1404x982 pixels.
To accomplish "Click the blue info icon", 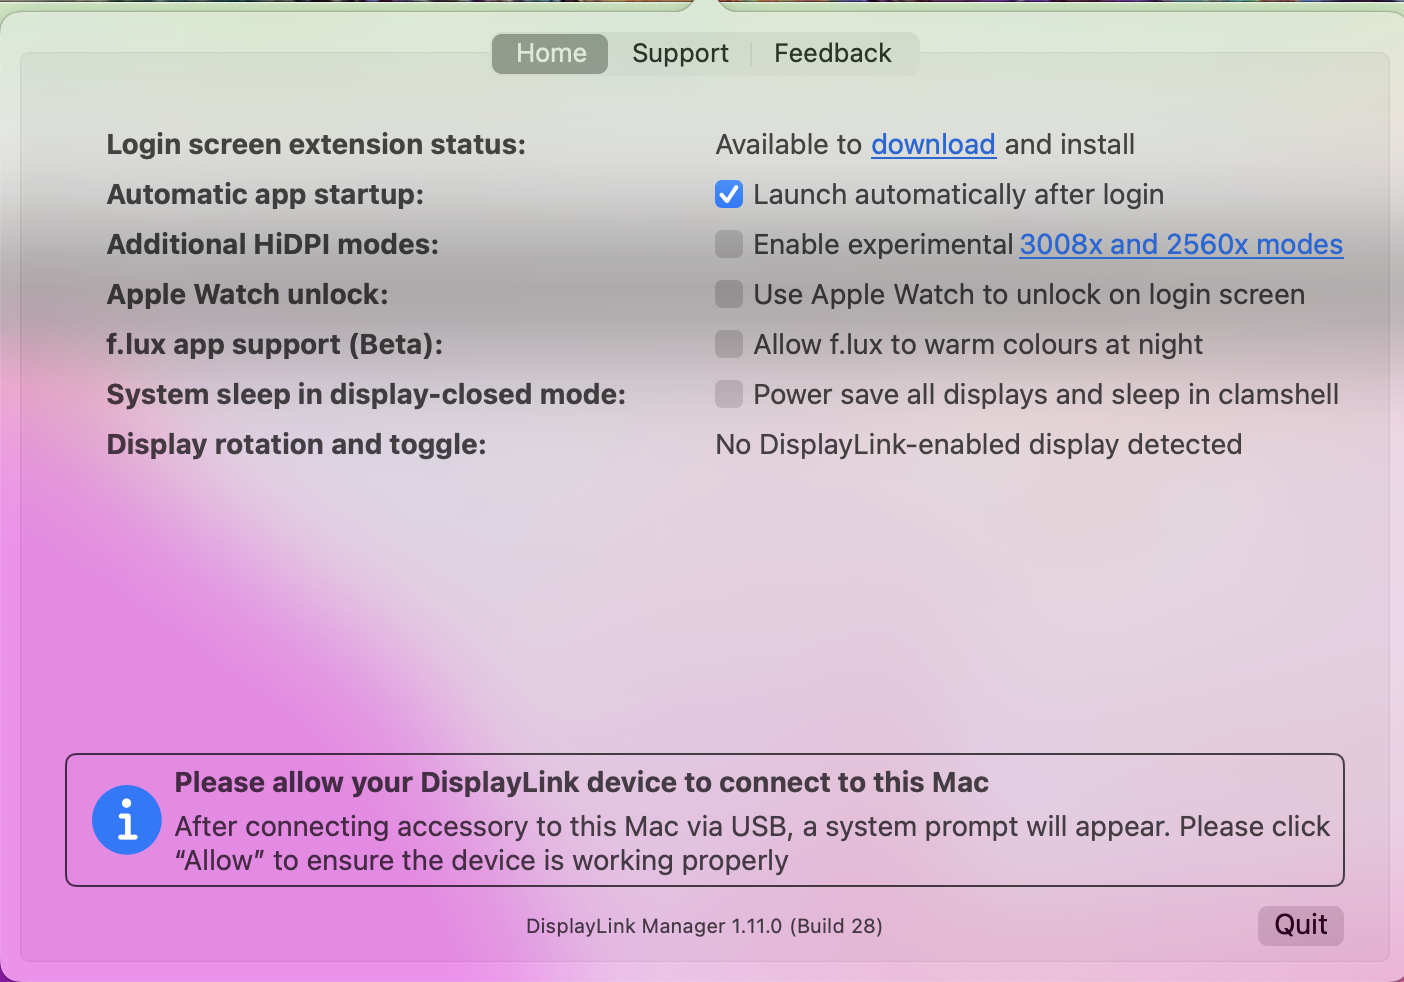I will point(127,820).
